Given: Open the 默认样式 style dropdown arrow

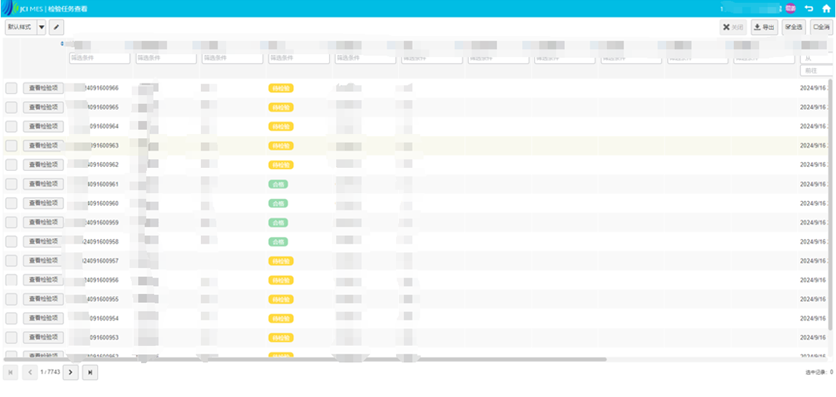Looking at the screenshot, I should pyautogui.click(x=42, y=27).
